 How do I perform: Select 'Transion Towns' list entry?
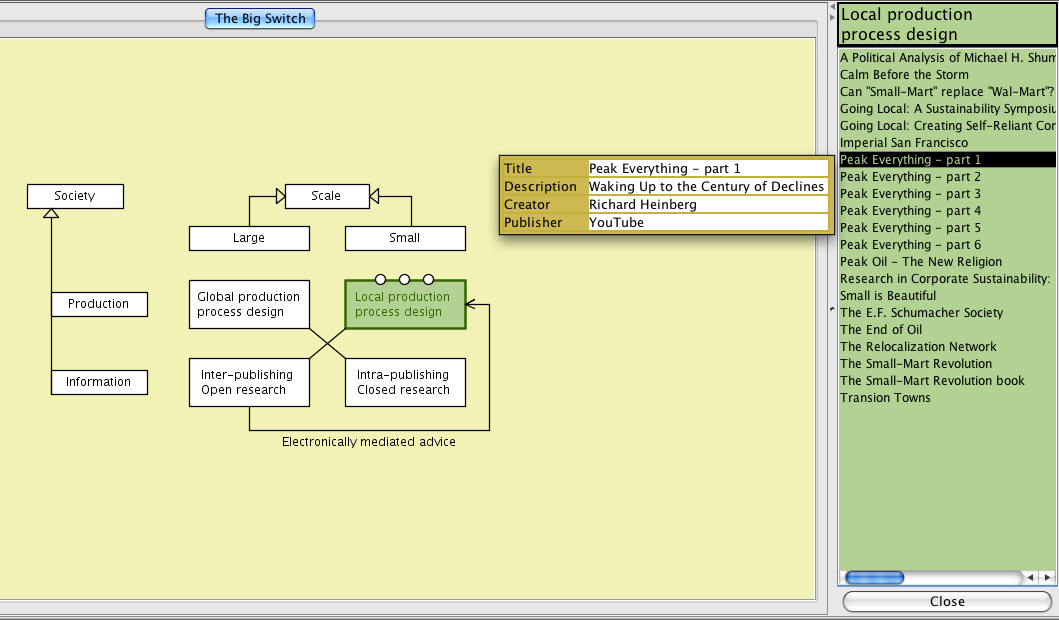885,398
